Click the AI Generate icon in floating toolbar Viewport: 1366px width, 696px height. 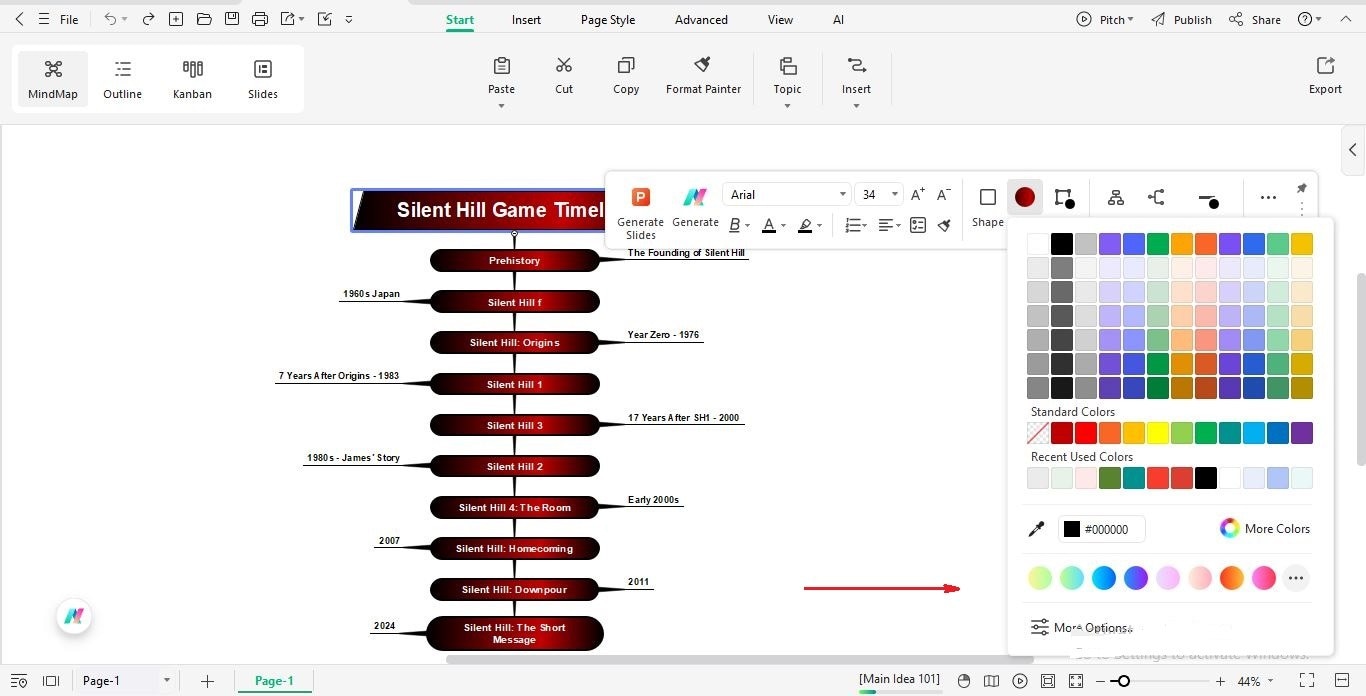pos(695,207)
